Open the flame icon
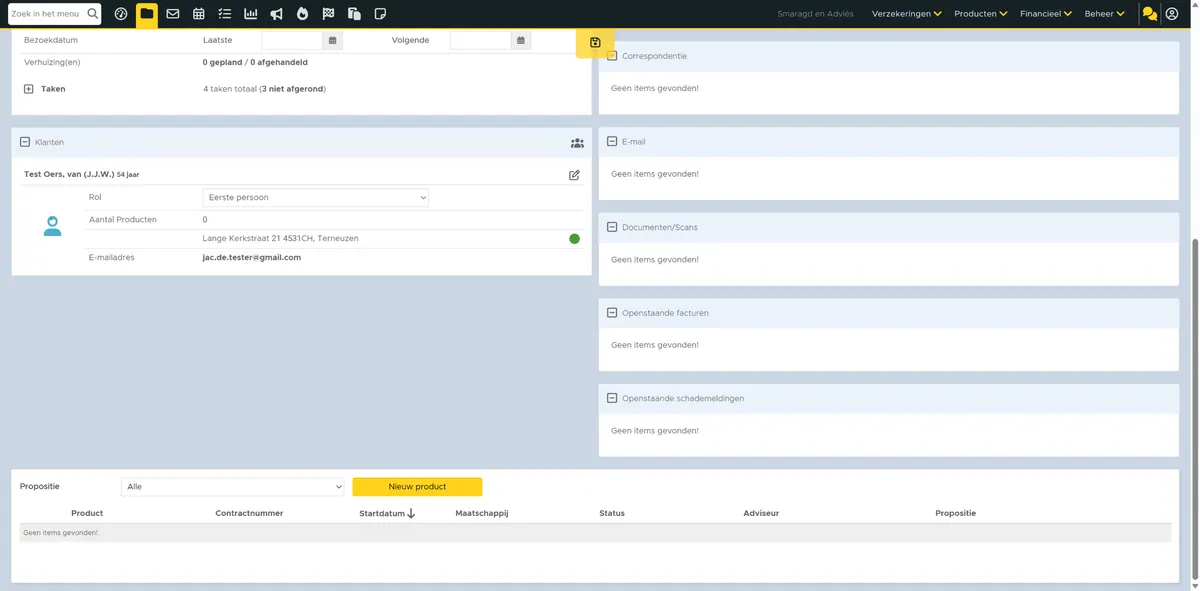 click(303, 14)
